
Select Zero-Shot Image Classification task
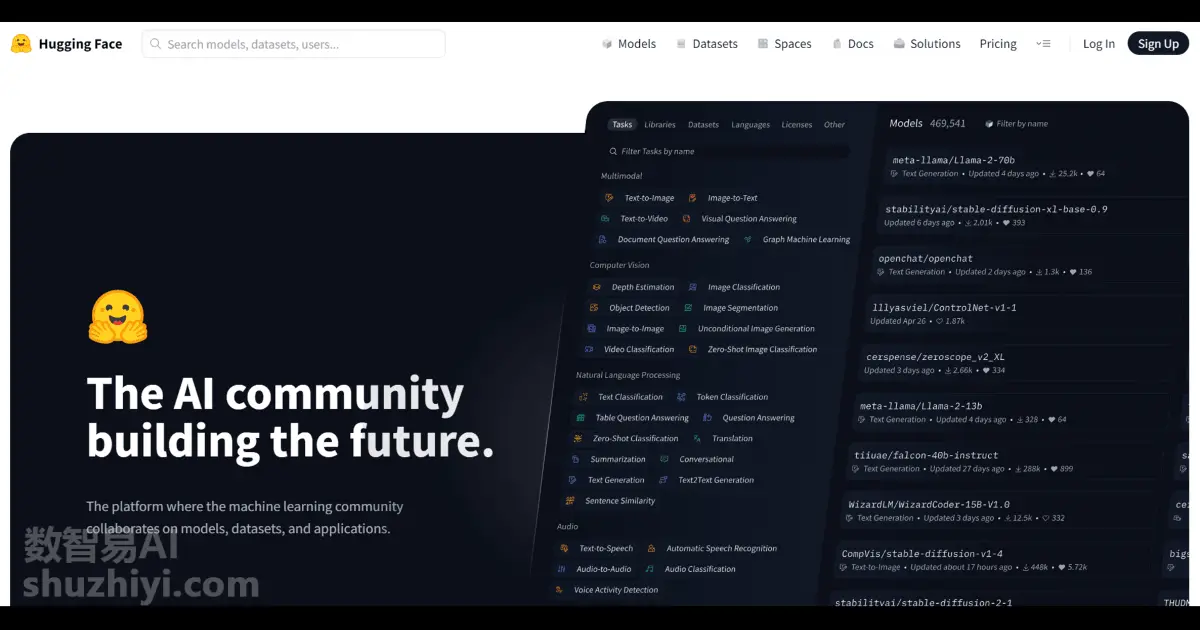tap(762, 350)
